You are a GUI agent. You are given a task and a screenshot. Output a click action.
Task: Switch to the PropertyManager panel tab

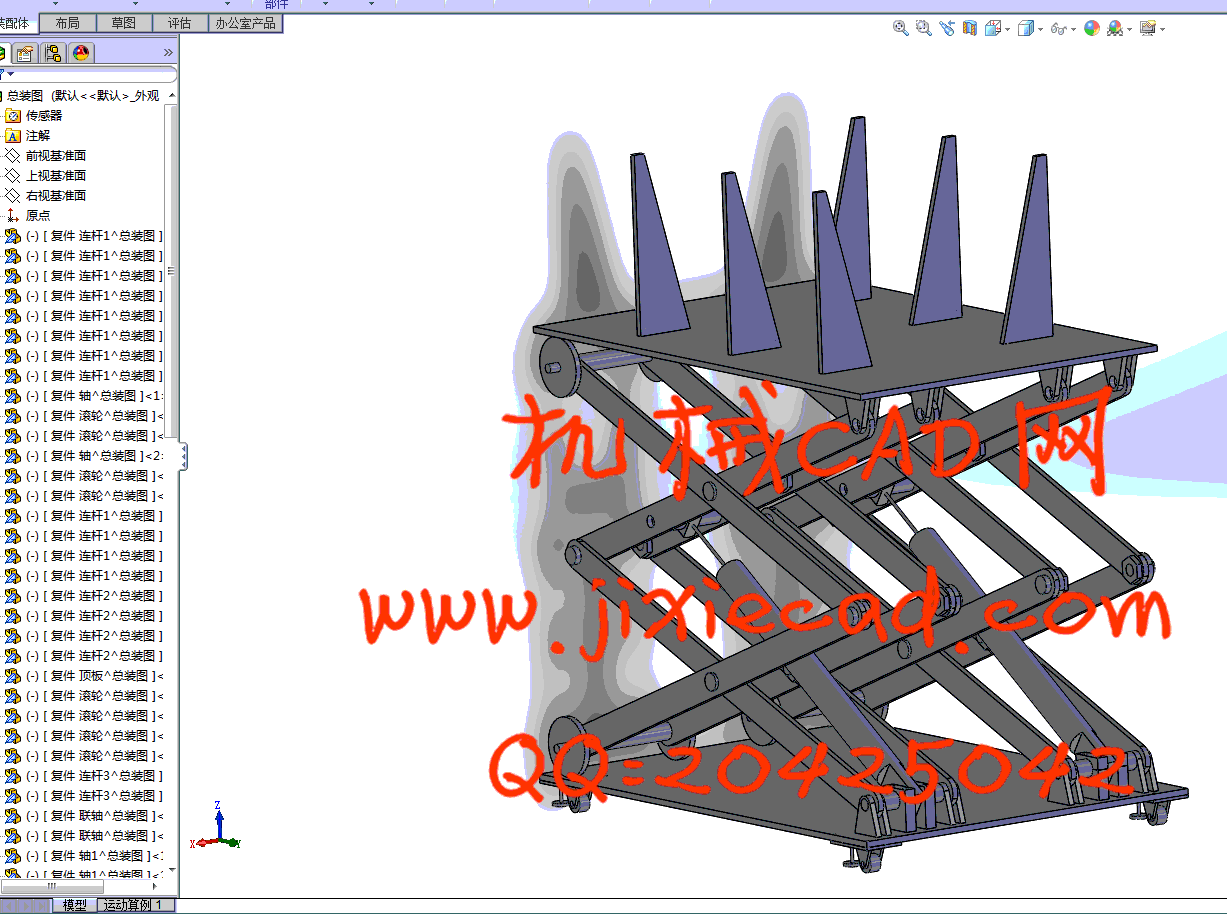click(x=25, y=53)
